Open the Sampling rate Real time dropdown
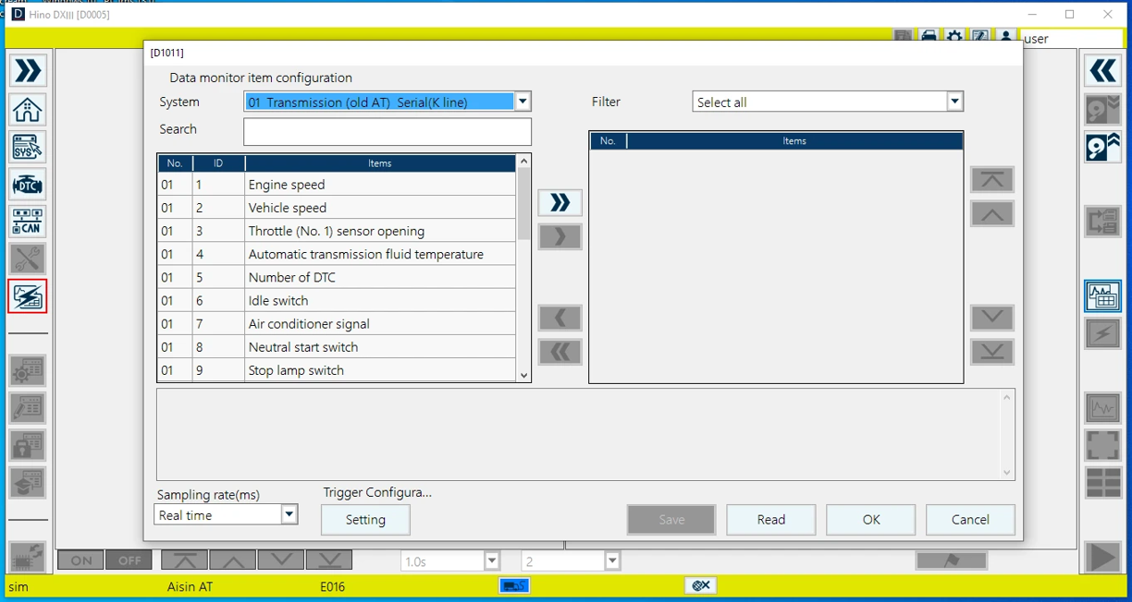 point(289,515)
